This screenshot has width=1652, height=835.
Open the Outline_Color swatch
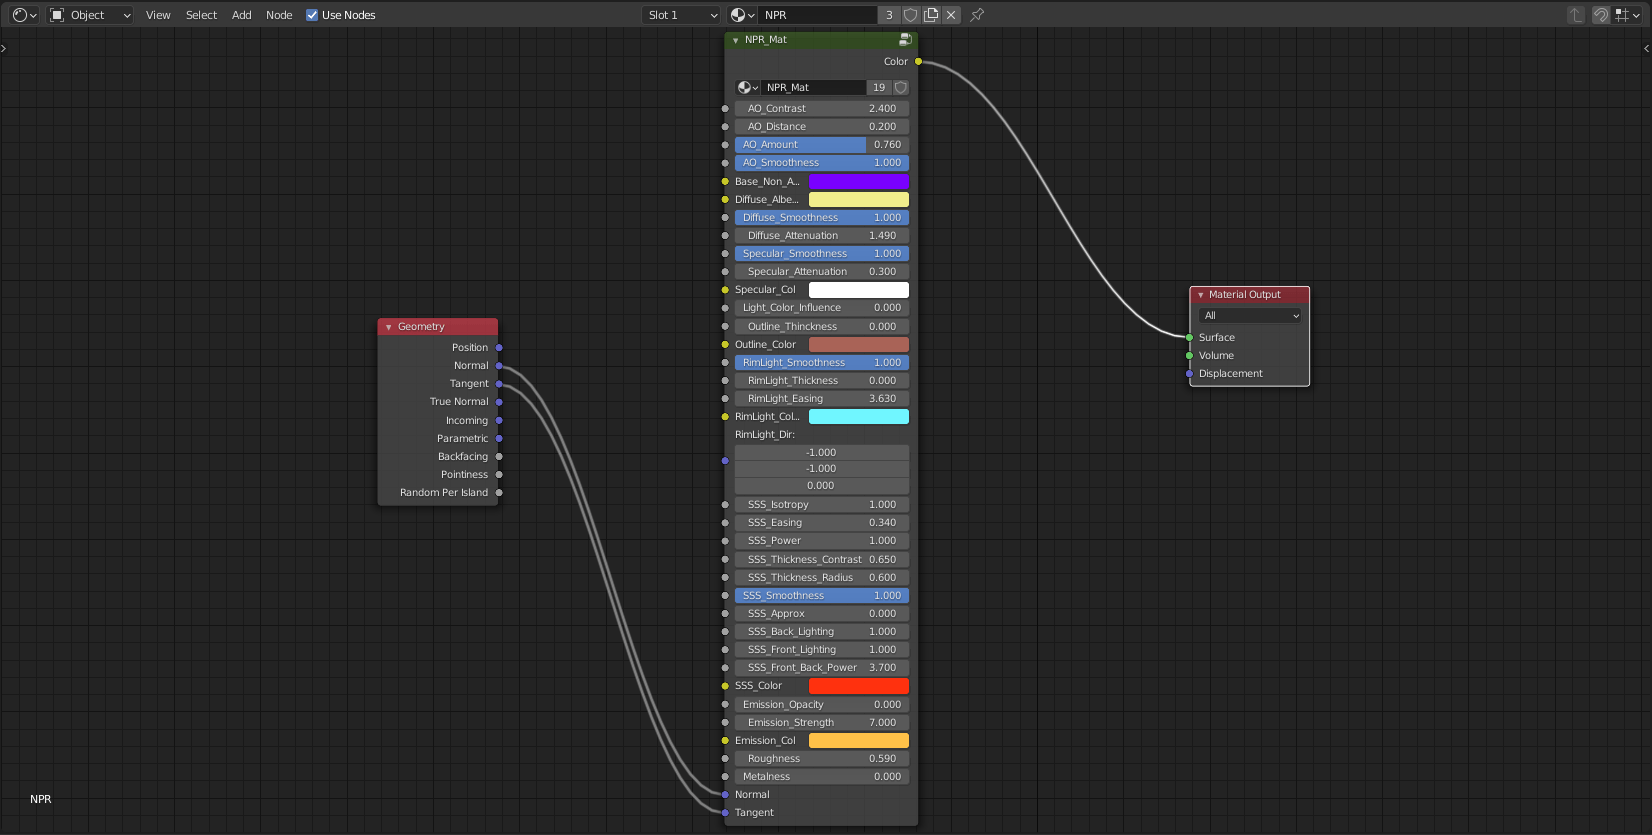pyautogui.click(x=859, y=345)
